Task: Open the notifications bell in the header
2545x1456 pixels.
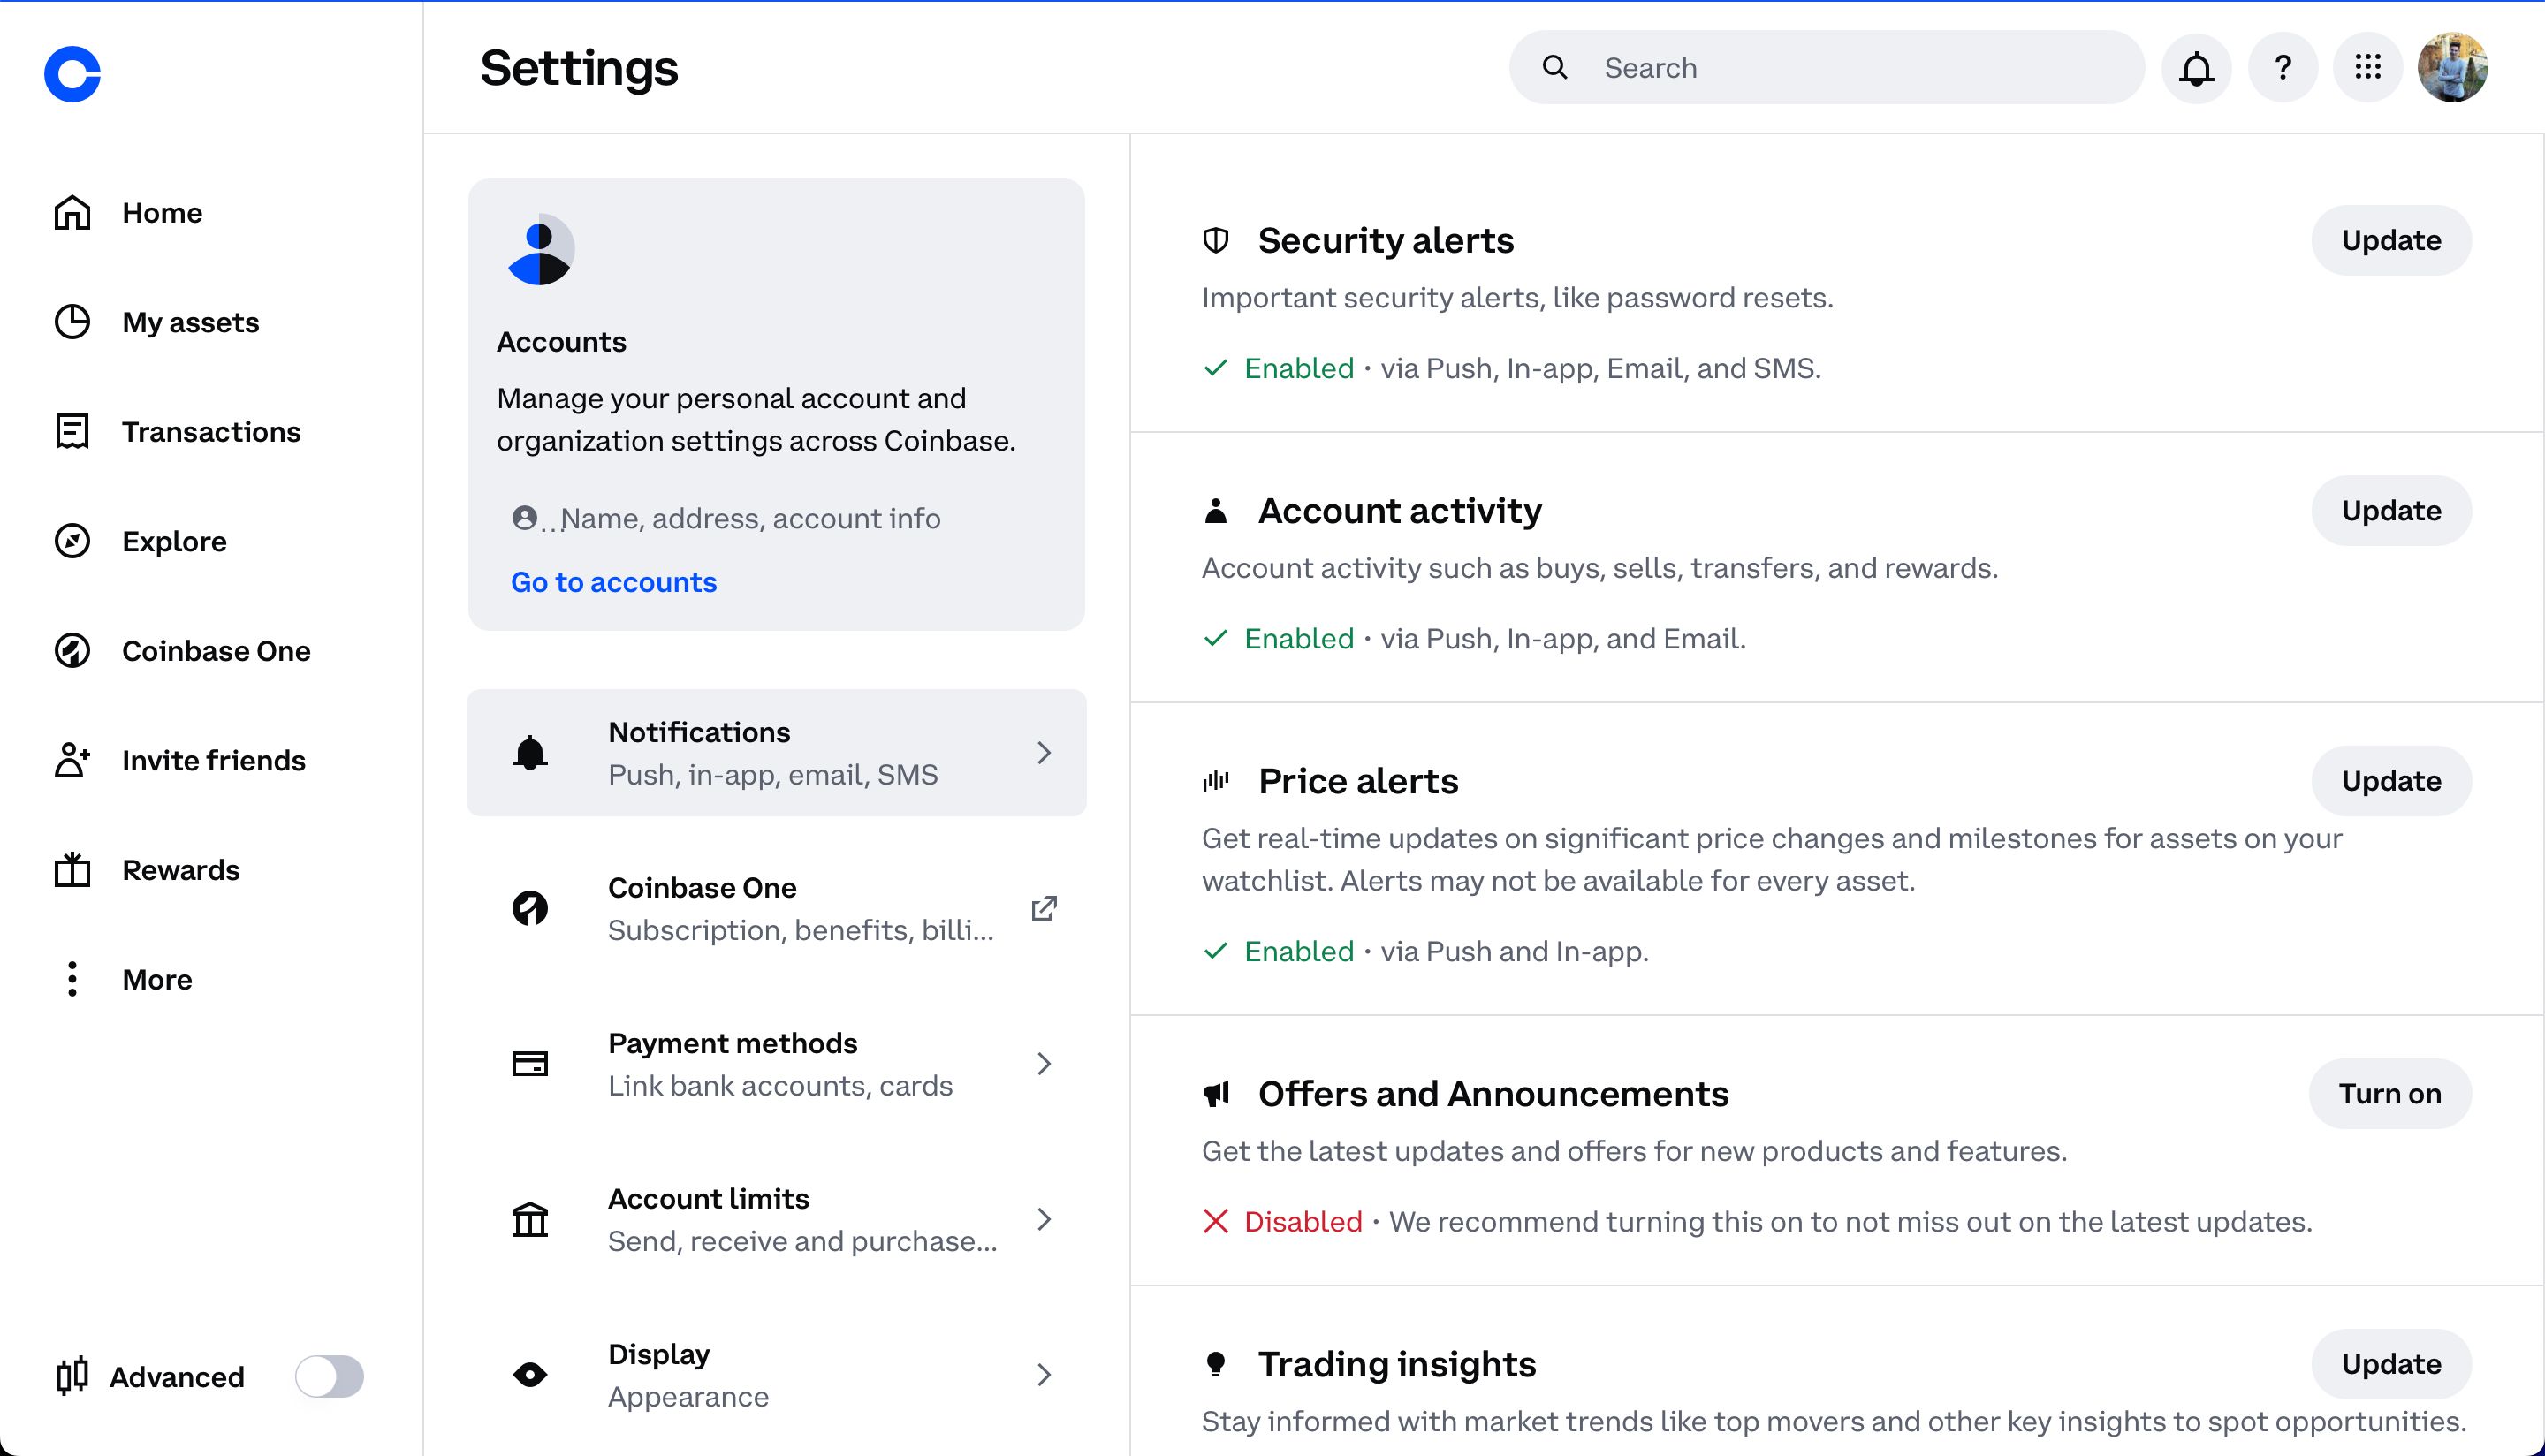Action: point(2196,68)
